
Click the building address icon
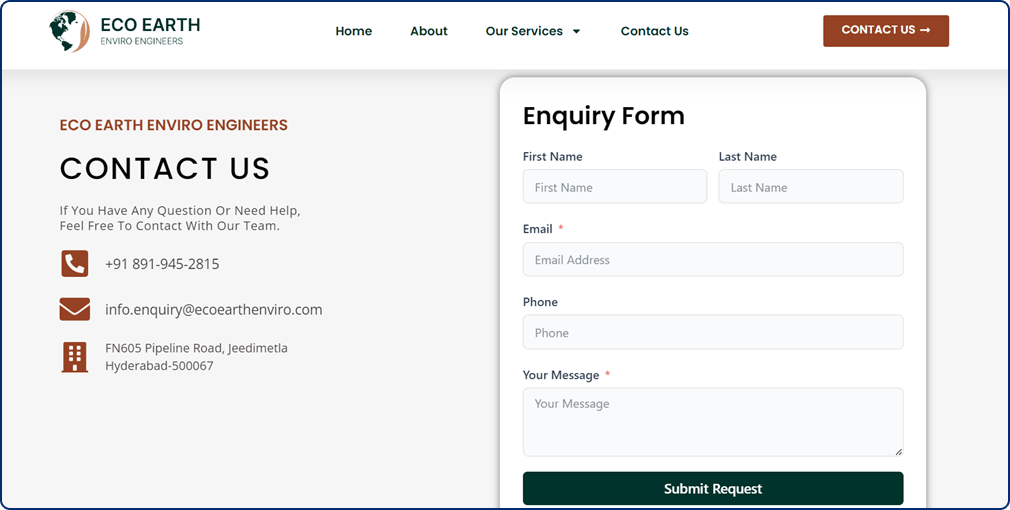75,357
